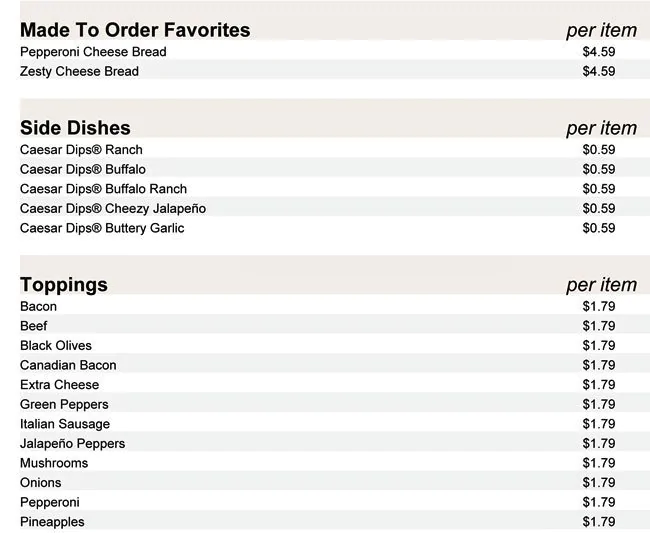650x533 pixels.
Task: Click the Green Peppers topping row
Action: tap(335, 404)
